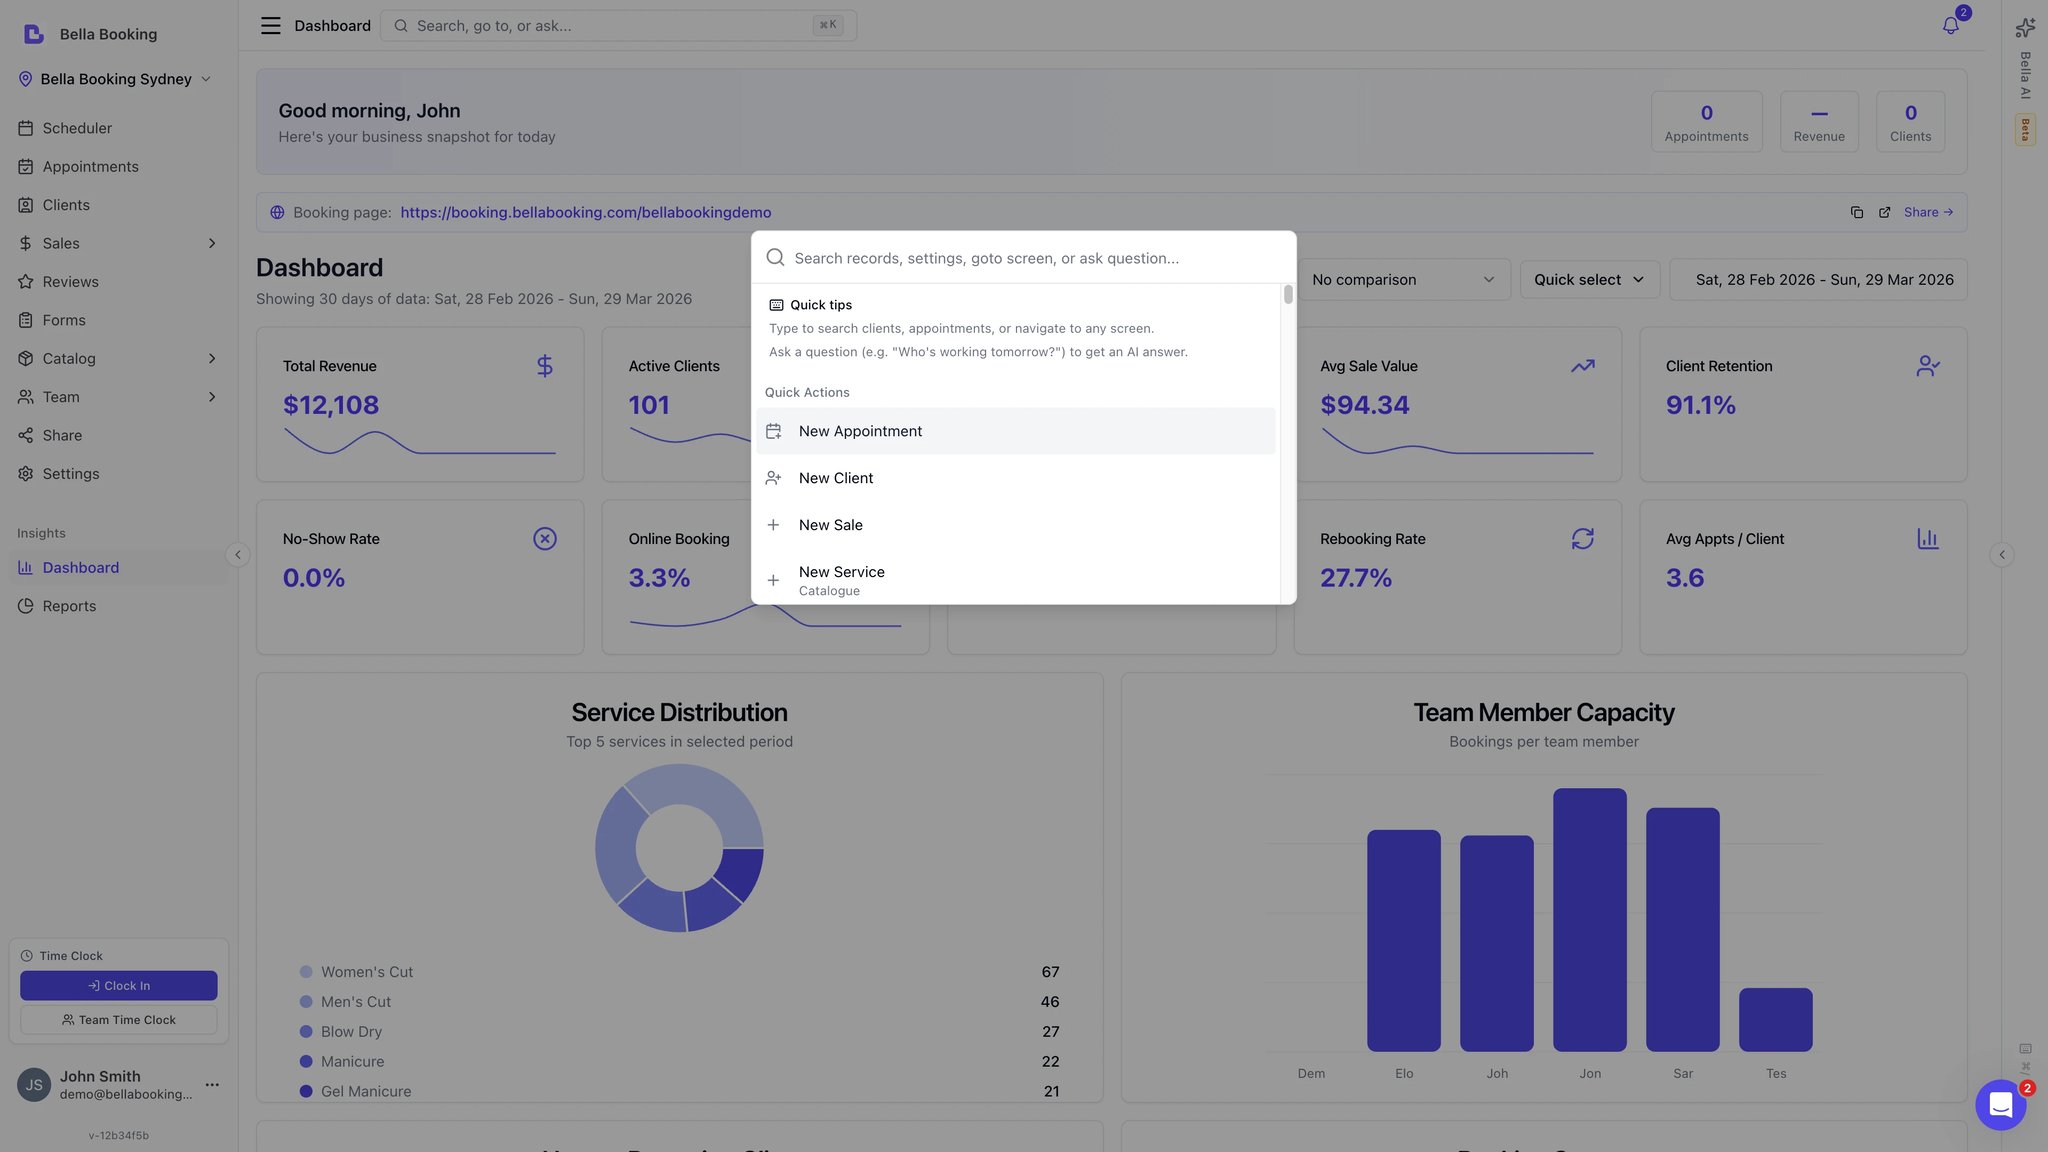Open the Quick select dropdown
This screenshot has width=2048, height=1152.
click(x=1589, y=280)
